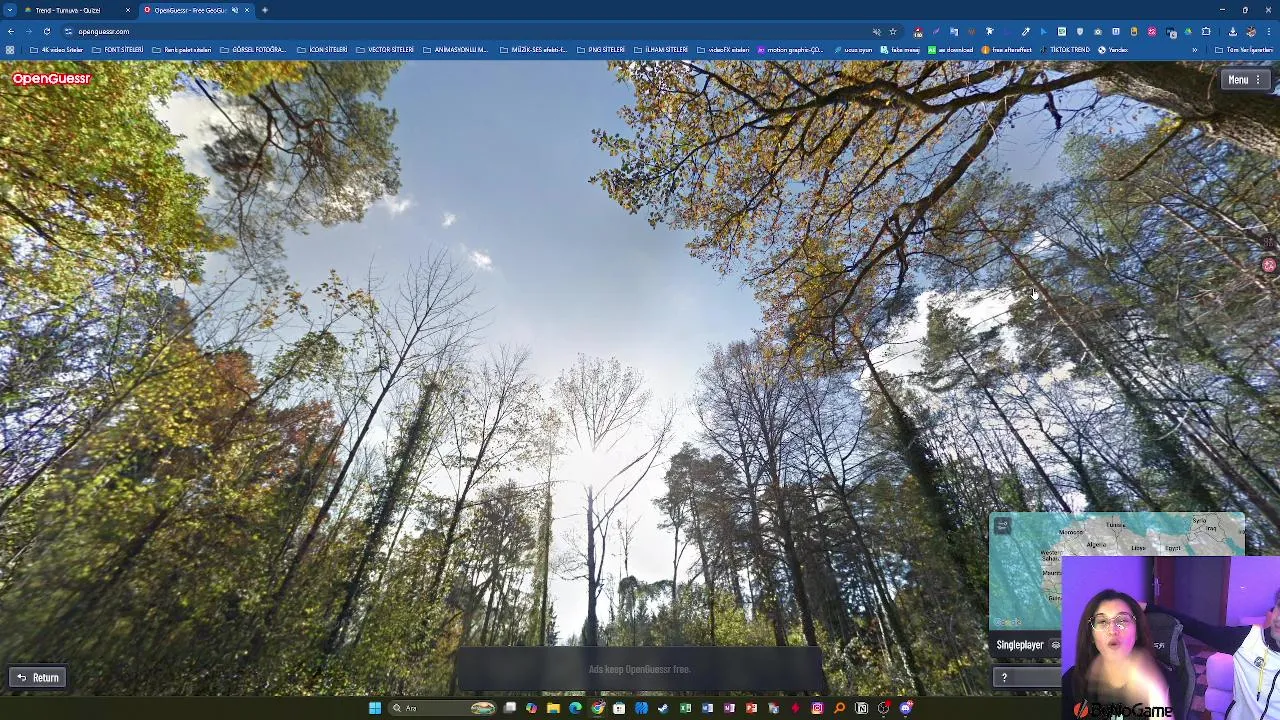Open Excel from the taskbar
This screenshot has width=1280, height=720.
pyautogui.click(x=685, y=708)
